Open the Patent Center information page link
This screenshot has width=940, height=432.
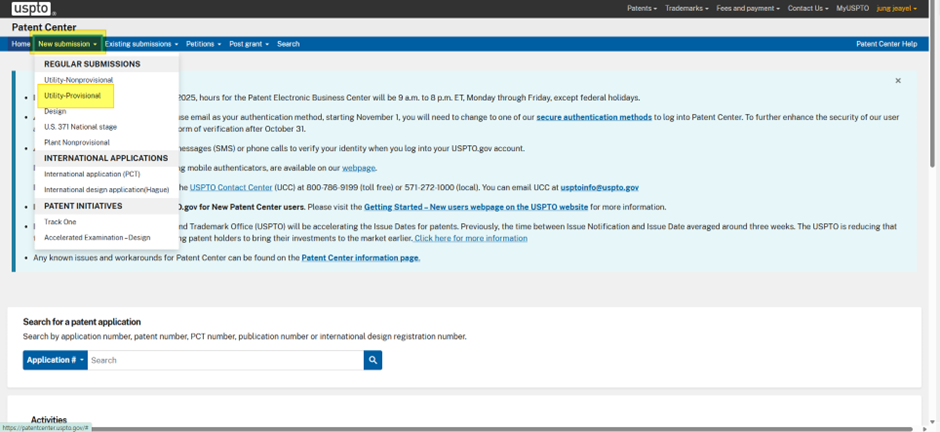tap(360, 258)
